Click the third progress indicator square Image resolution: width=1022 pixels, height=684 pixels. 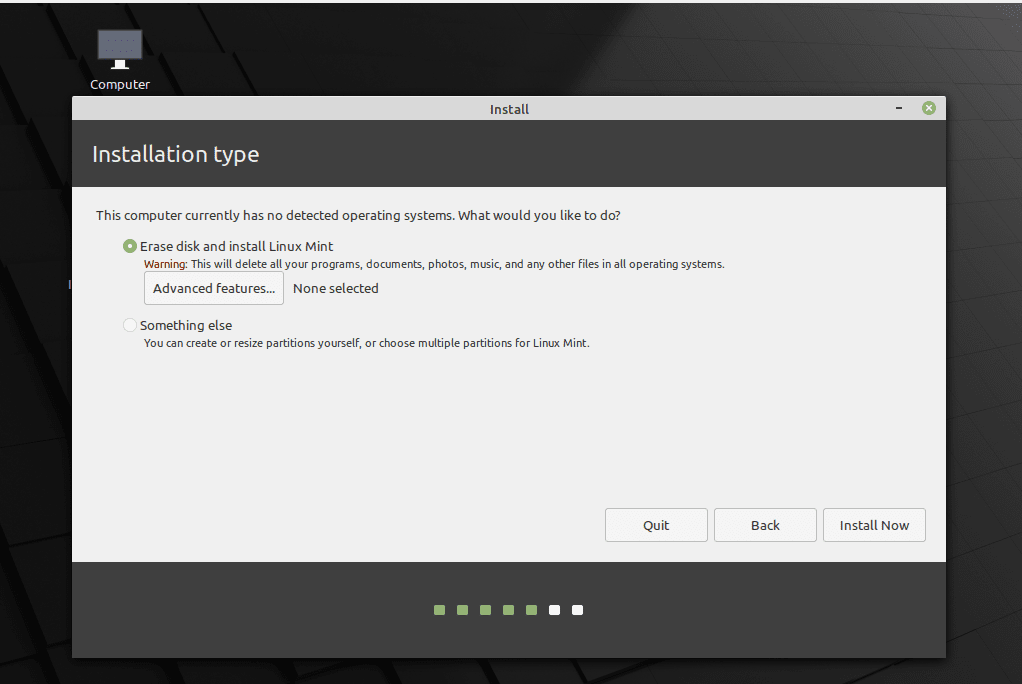[485, 609]
